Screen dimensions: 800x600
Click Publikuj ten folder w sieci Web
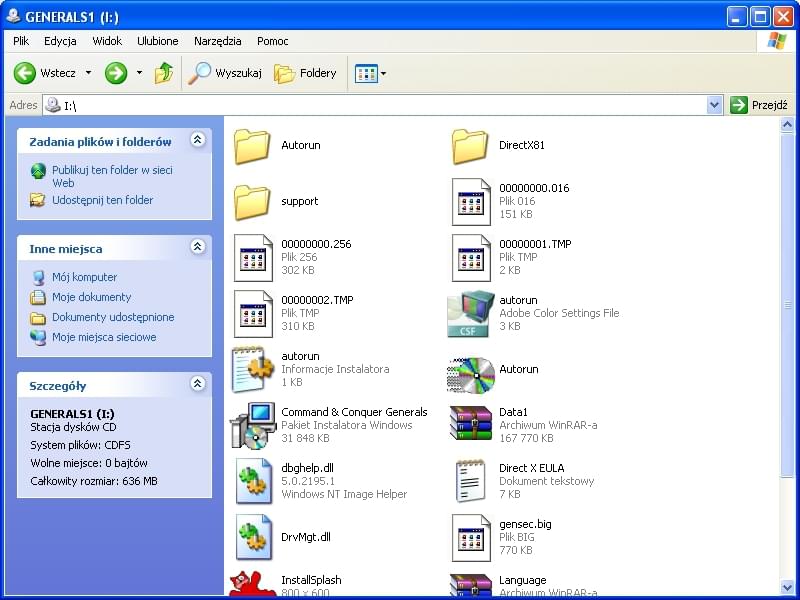click(x=112, y=177)
